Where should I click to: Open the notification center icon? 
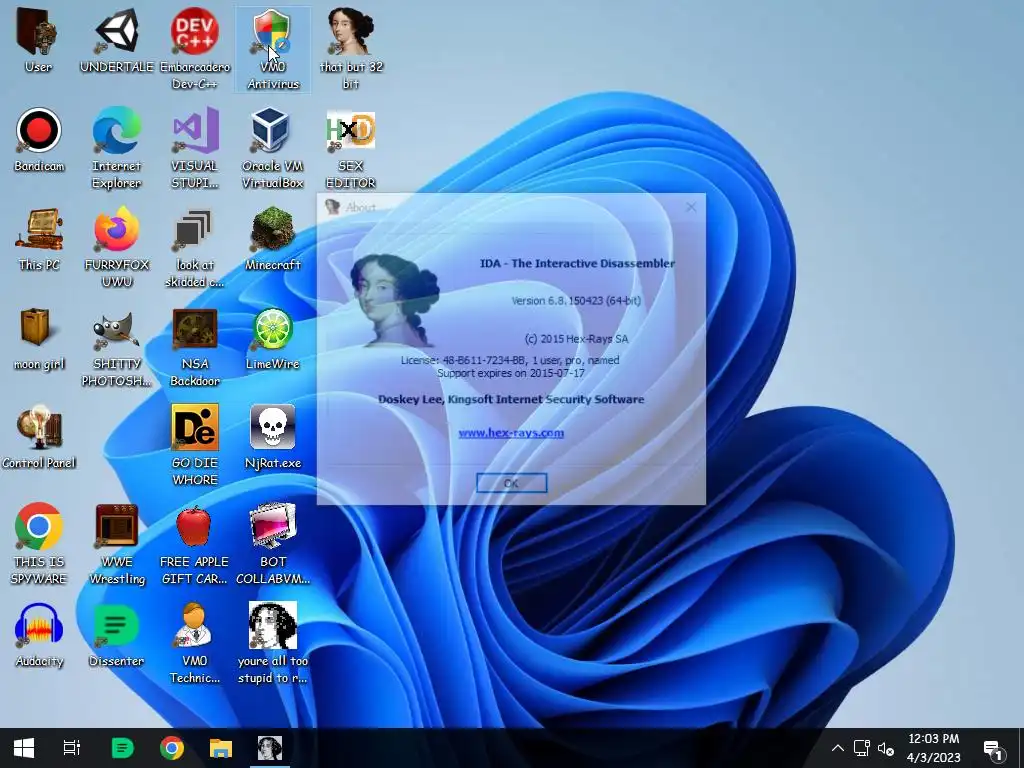pyautogui.click(x=993, y=750)
